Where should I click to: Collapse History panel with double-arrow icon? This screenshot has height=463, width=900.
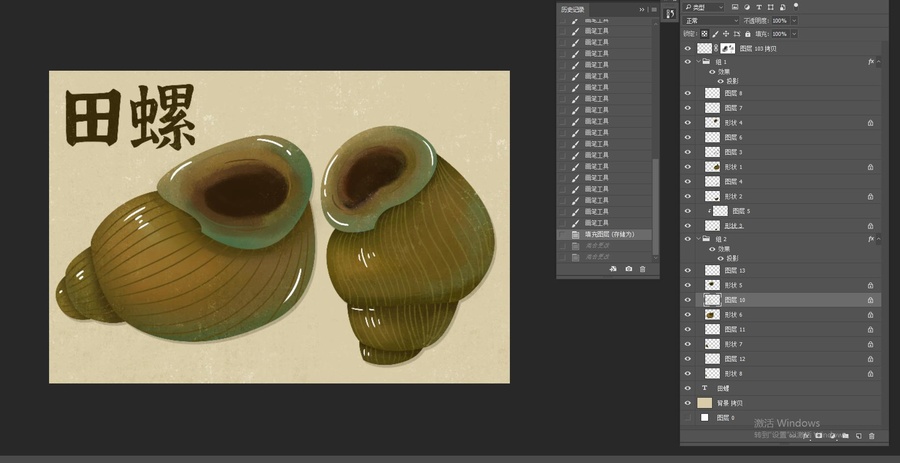pos(642,10)
